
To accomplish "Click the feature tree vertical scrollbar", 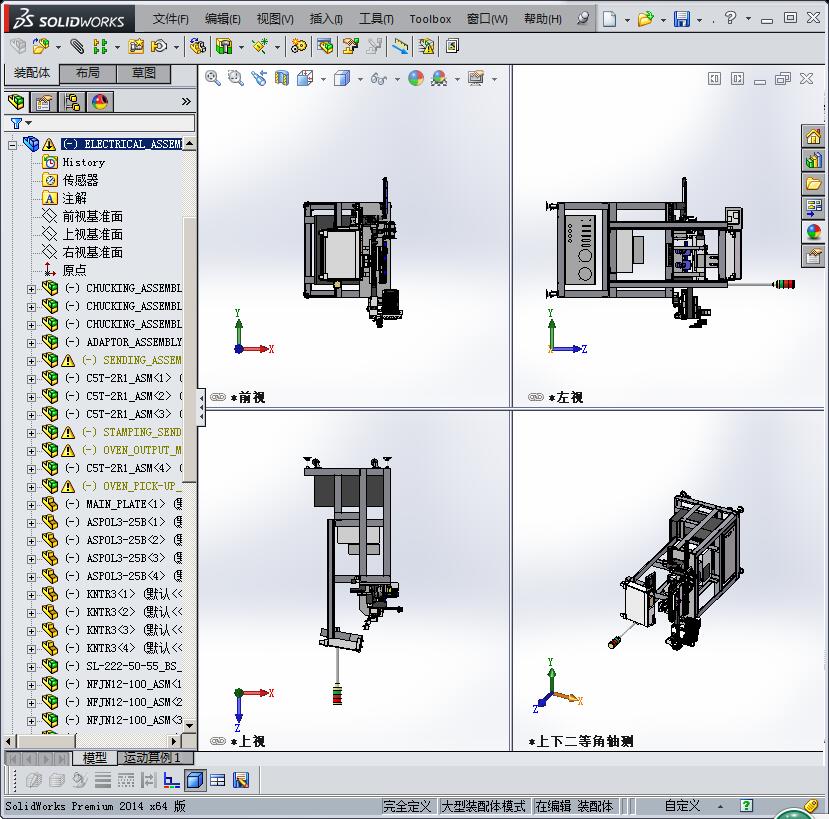I will pos(190,349).
